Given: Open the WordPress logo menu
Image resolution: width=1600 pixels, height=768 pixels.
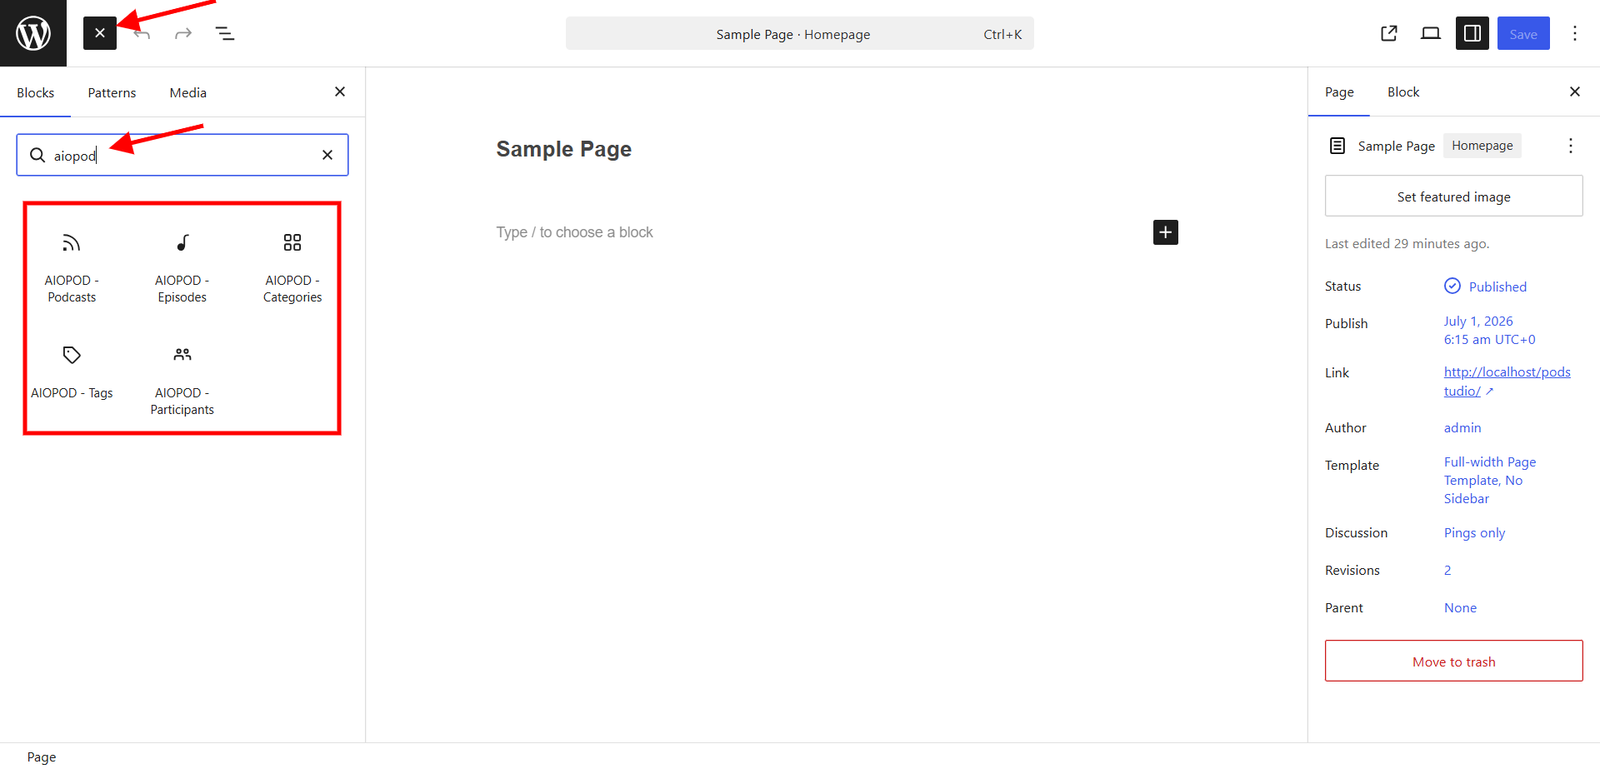Looking at the screenshot, I should 33,33.
